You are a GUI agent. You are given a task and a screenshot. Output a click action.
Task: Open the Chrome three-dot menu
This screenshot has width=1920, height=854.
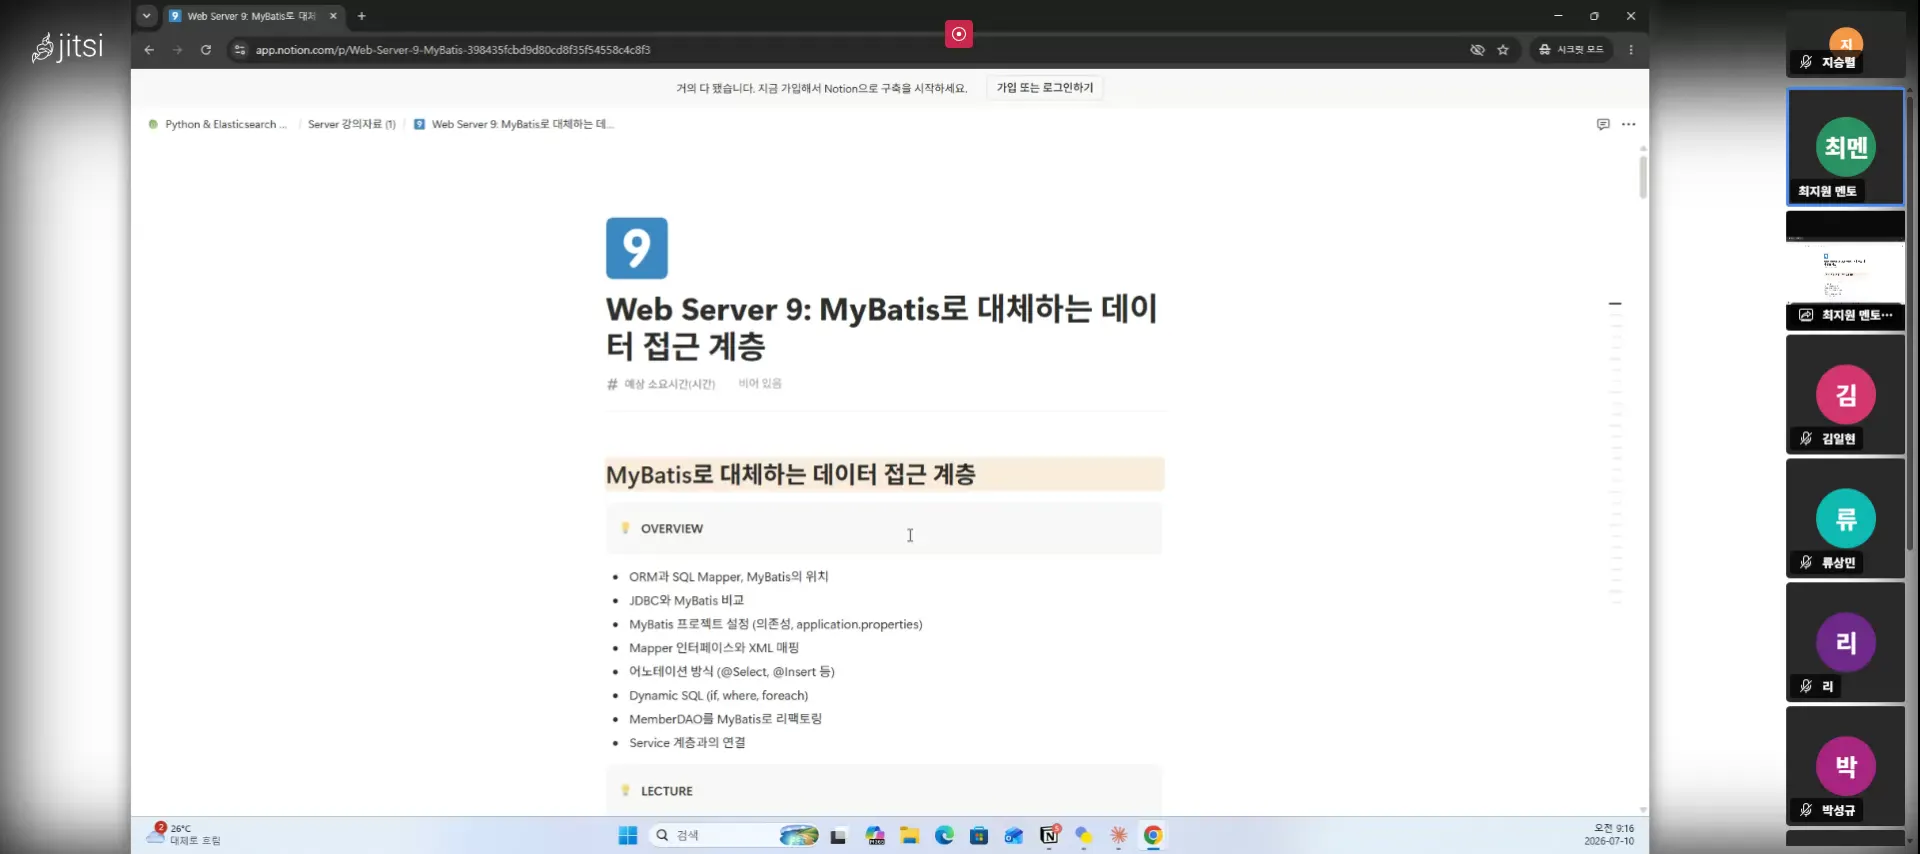click(x=1631, y=49)
